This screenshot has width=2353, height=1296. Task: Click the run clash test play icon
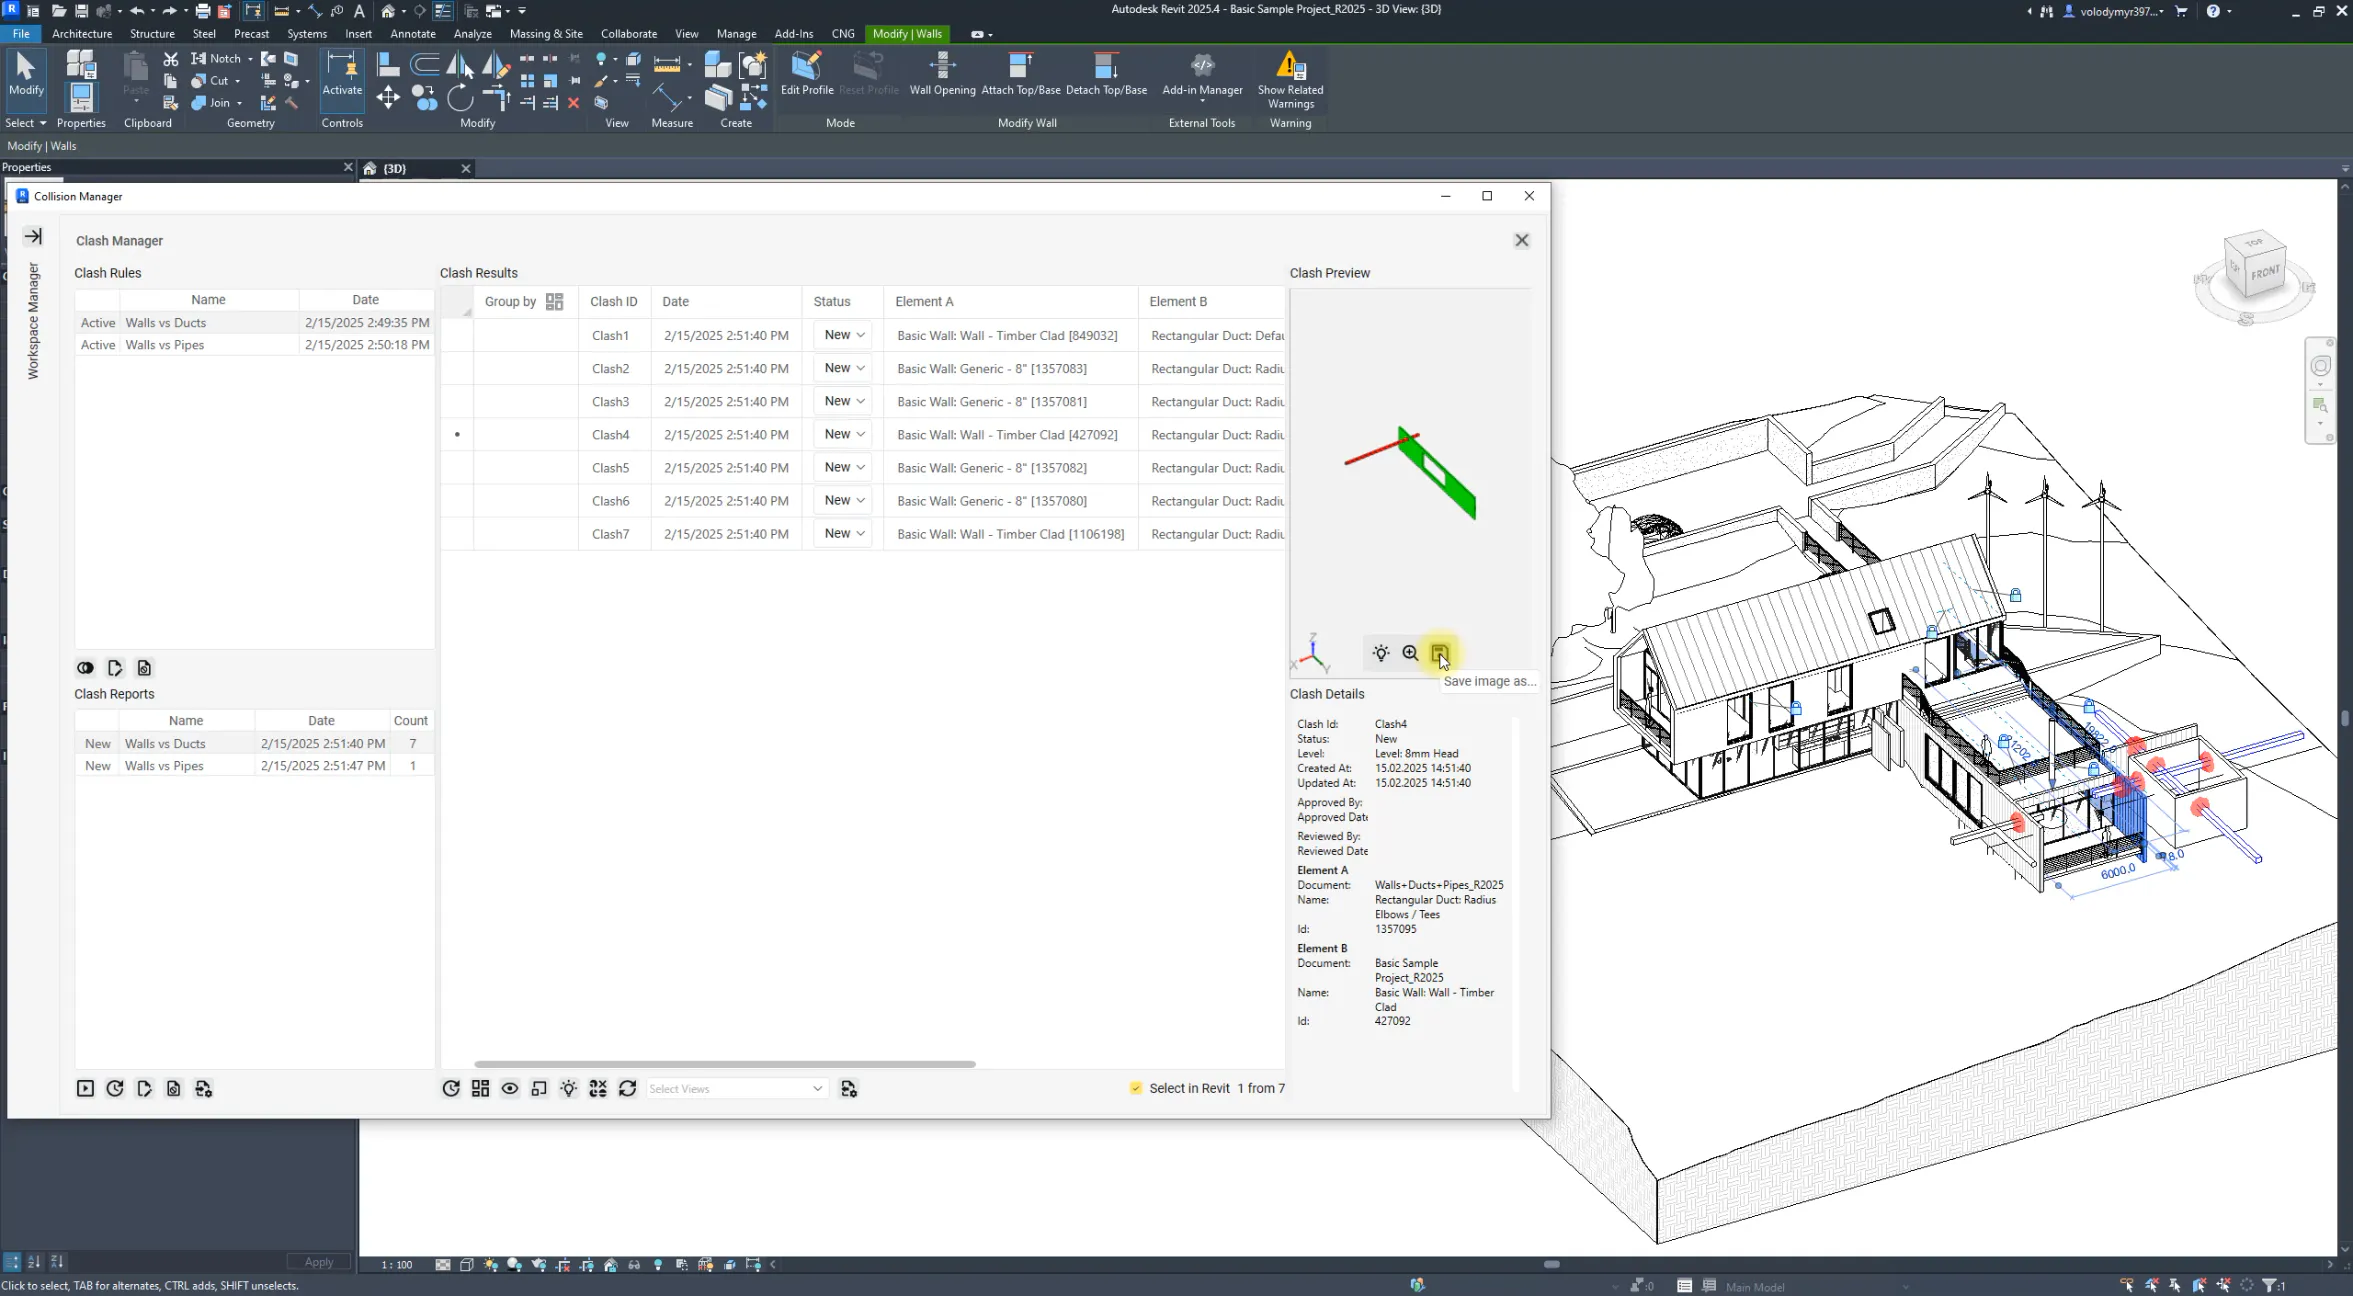[x=85, y=1089]
